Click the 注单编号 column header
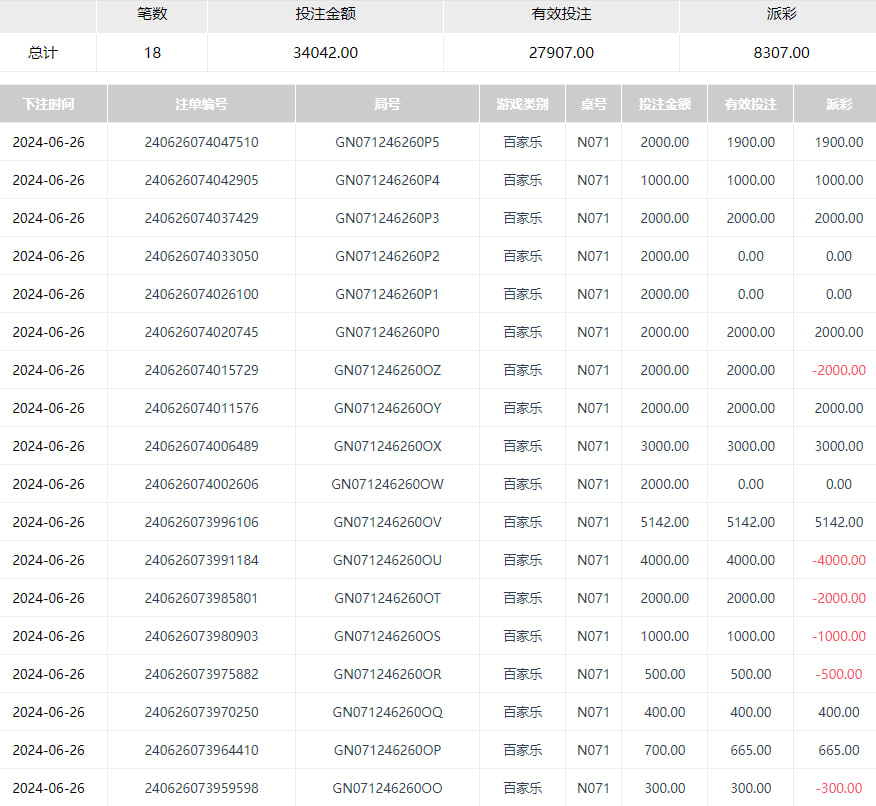This screenshot has height=806, width=876. pyautogui.click(x=201, y=104)
